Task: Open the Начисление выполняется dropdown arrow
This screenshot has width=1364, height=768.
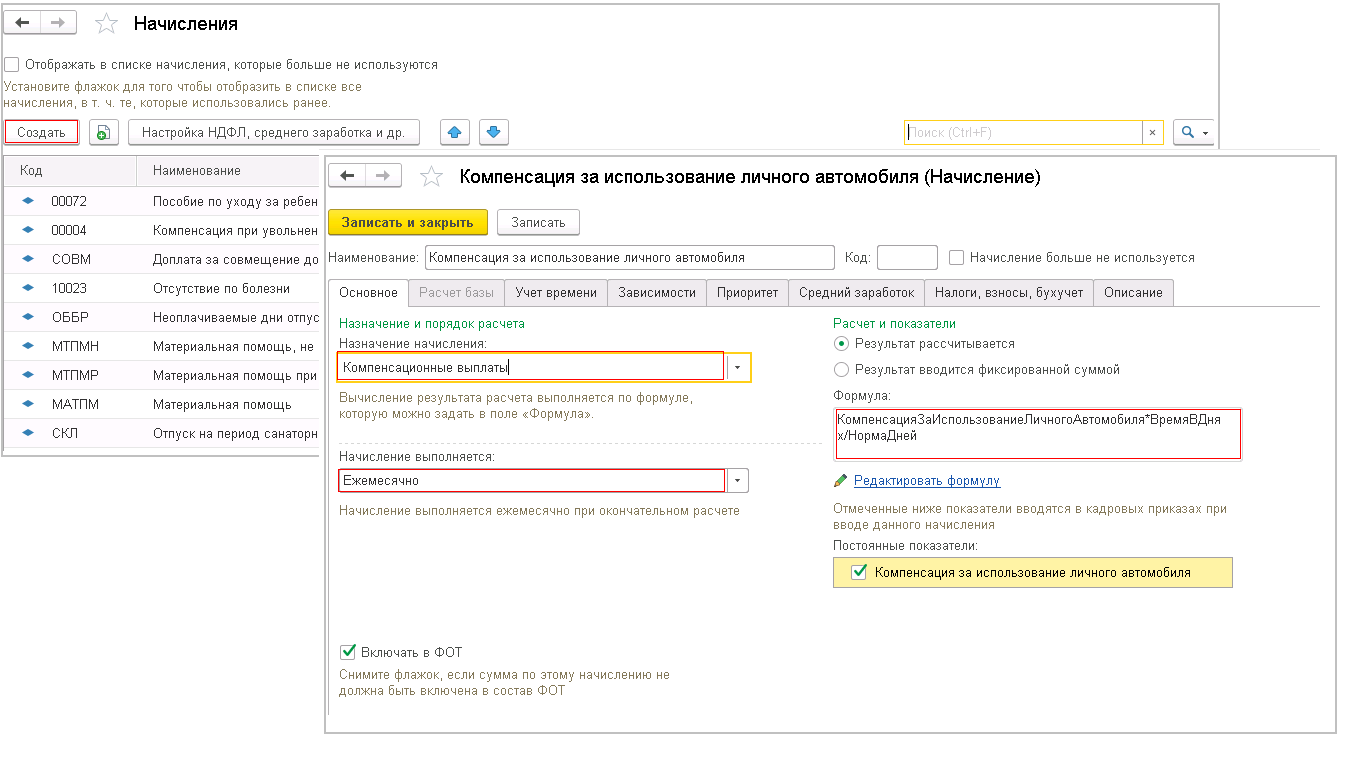Action: 737,481
